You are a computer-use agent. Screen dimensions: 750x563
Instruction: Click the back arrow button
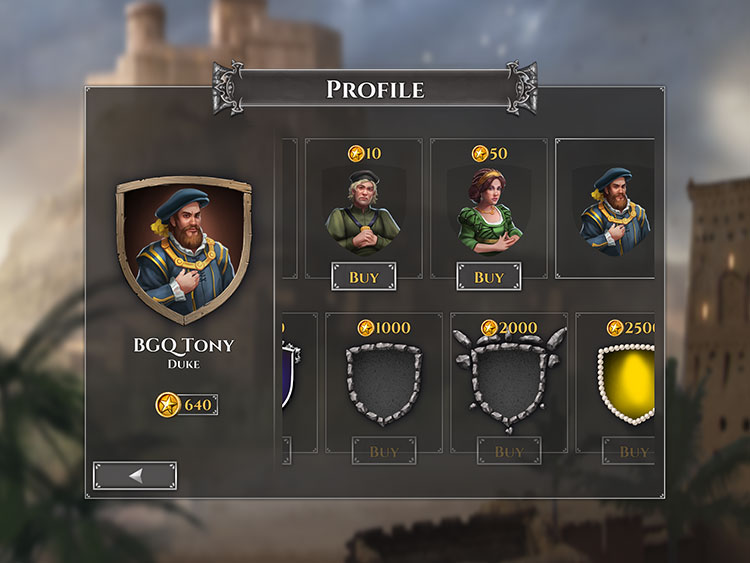(135, 475)
